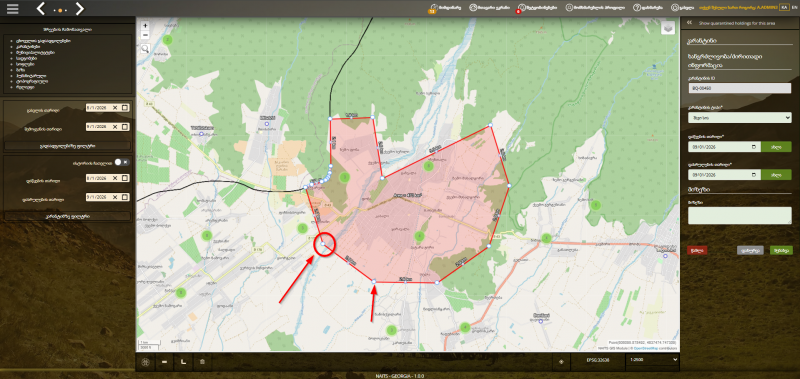The width and height of the screenshot is (800, 379).
Task: Click the cluster marker 5 in the green forest area
Action: [x=595, y=205]
